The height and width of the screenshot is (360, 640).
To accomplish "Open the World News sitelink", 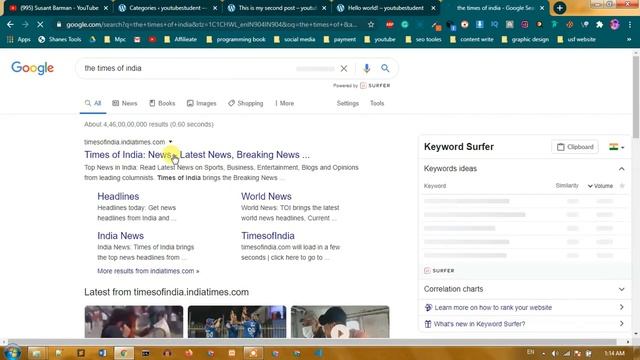I will (x=266, y=196).
